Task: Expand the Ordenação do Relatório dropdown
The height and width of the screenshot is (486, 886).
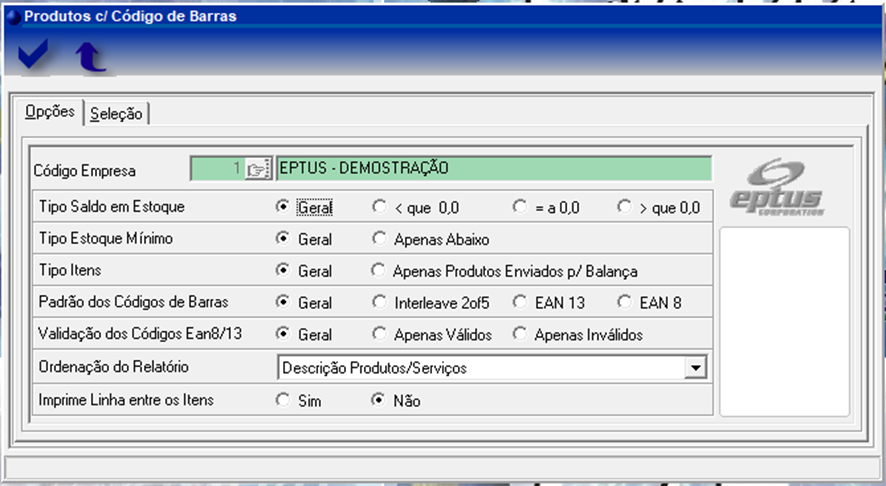Action: pyautogui.click(x=694, y=368)
